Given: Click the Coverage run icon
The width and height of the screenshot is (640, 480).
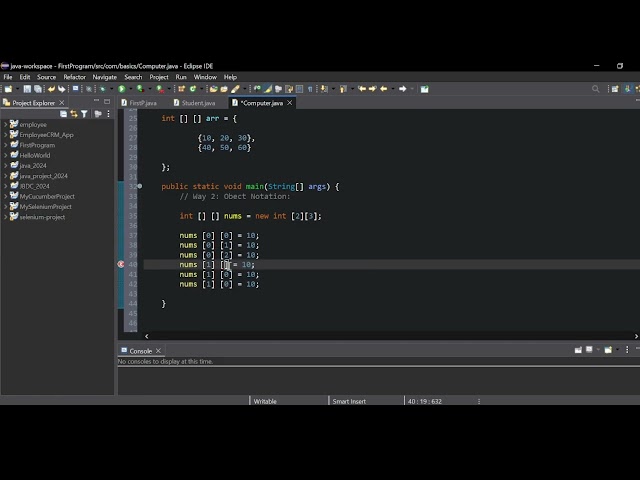Looking at the screenshot, I should (140, 89).
